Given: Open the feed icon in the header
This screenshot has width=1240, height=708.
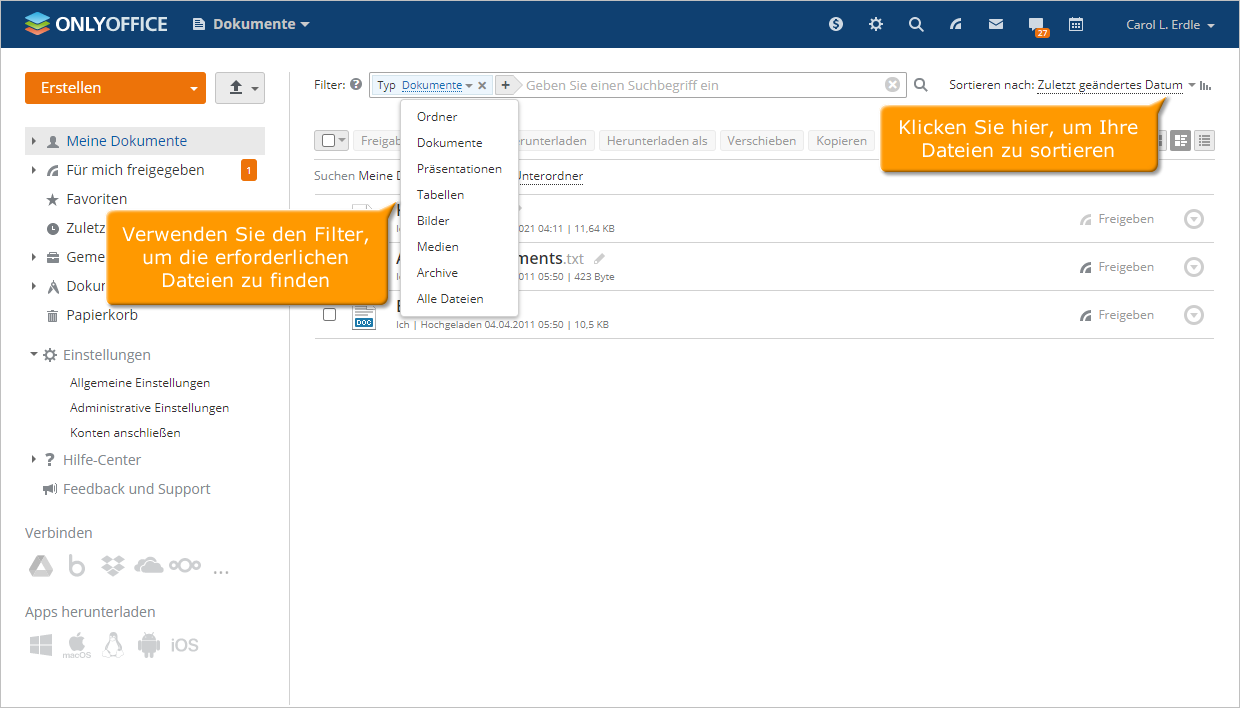Looking at the screenshot, I should tap(956, 24).
